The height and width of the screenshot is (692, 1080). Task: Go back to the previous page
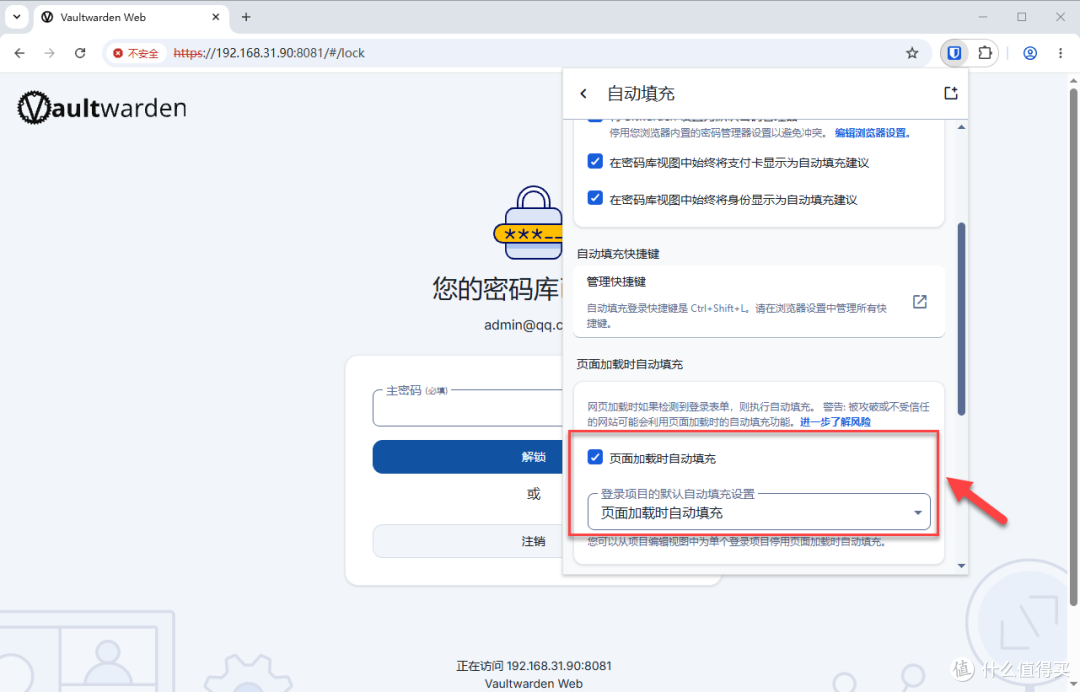tap(19, 53)
